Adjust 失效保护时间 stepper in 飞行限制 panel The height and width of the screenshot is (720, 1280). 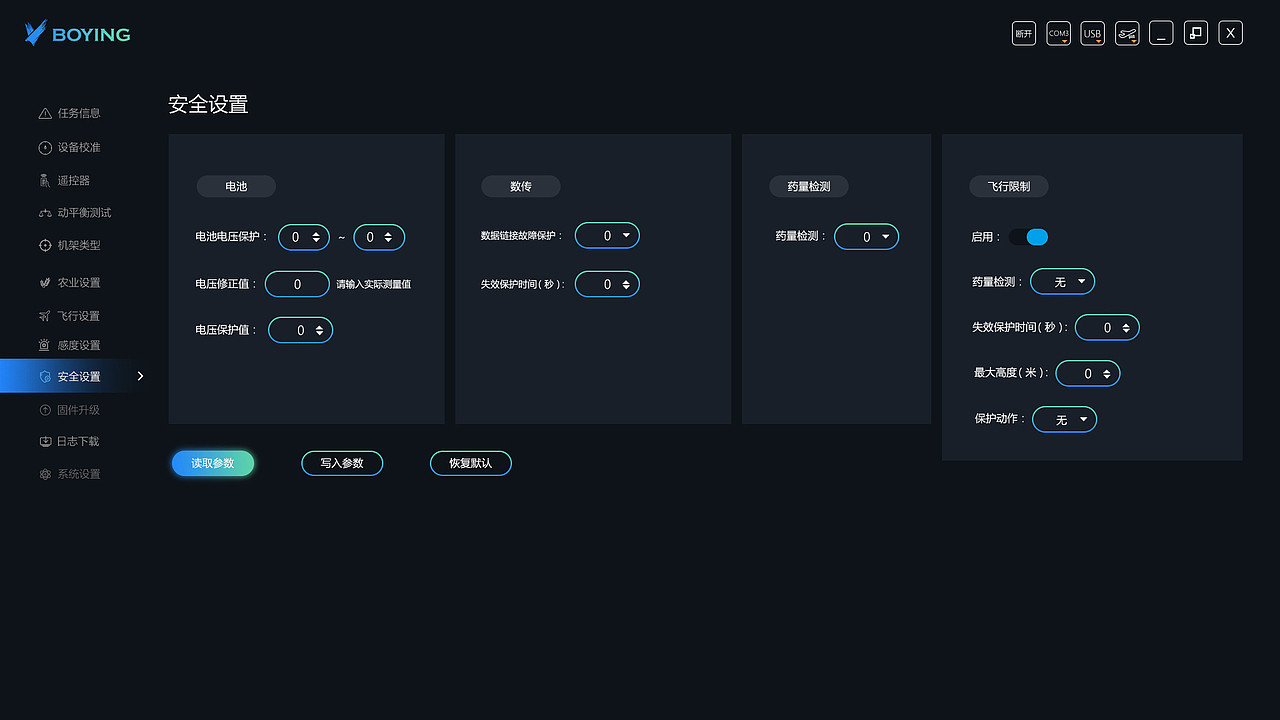[x=1107, y=327]
